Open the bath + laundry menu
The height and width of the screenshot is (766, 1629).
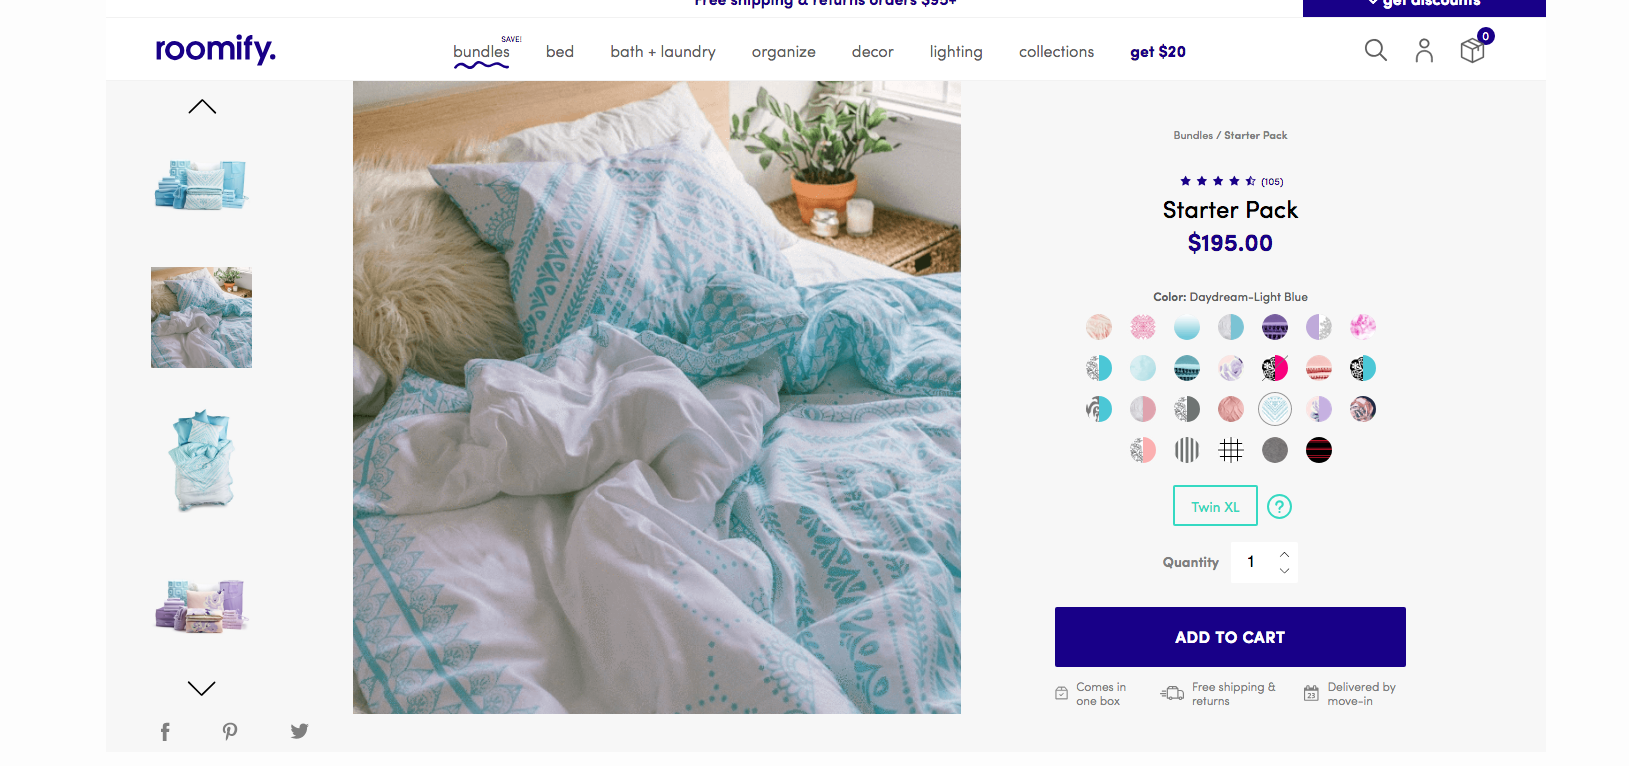click(x=663, y=52)
